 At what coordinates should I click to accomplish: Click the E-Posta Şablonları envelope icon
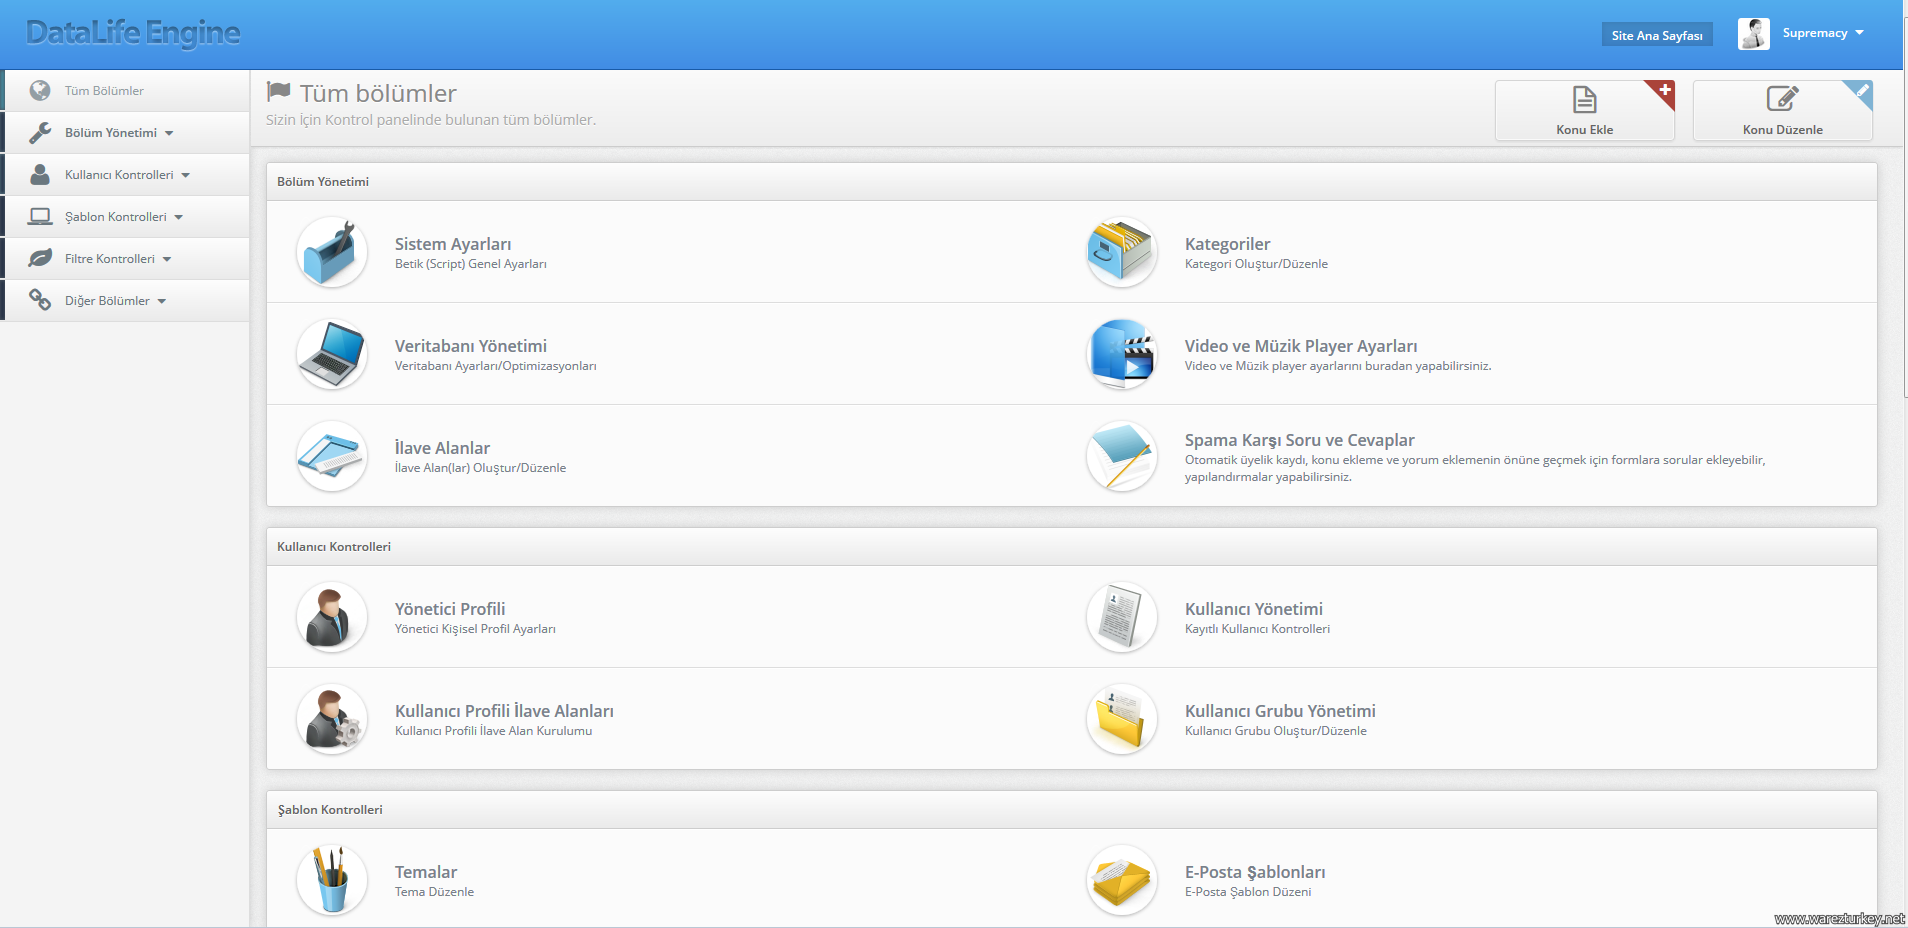(x=1122, y=880)
